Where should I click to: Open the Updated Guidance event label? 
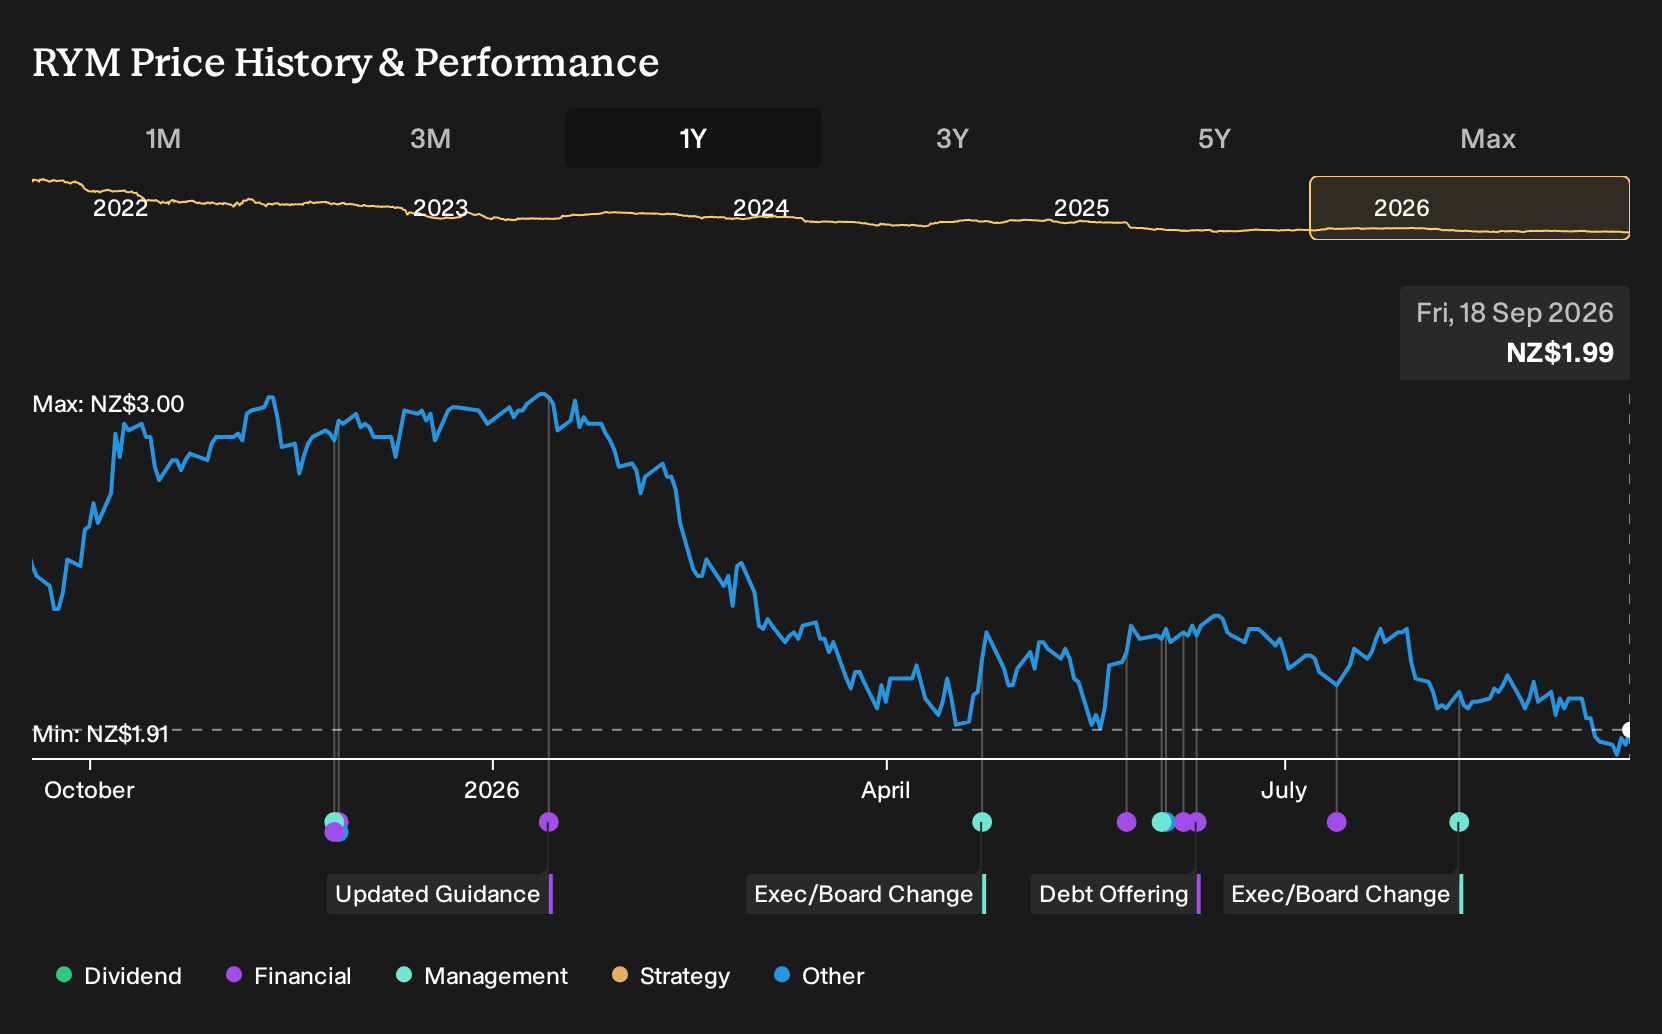click(440, 894)
